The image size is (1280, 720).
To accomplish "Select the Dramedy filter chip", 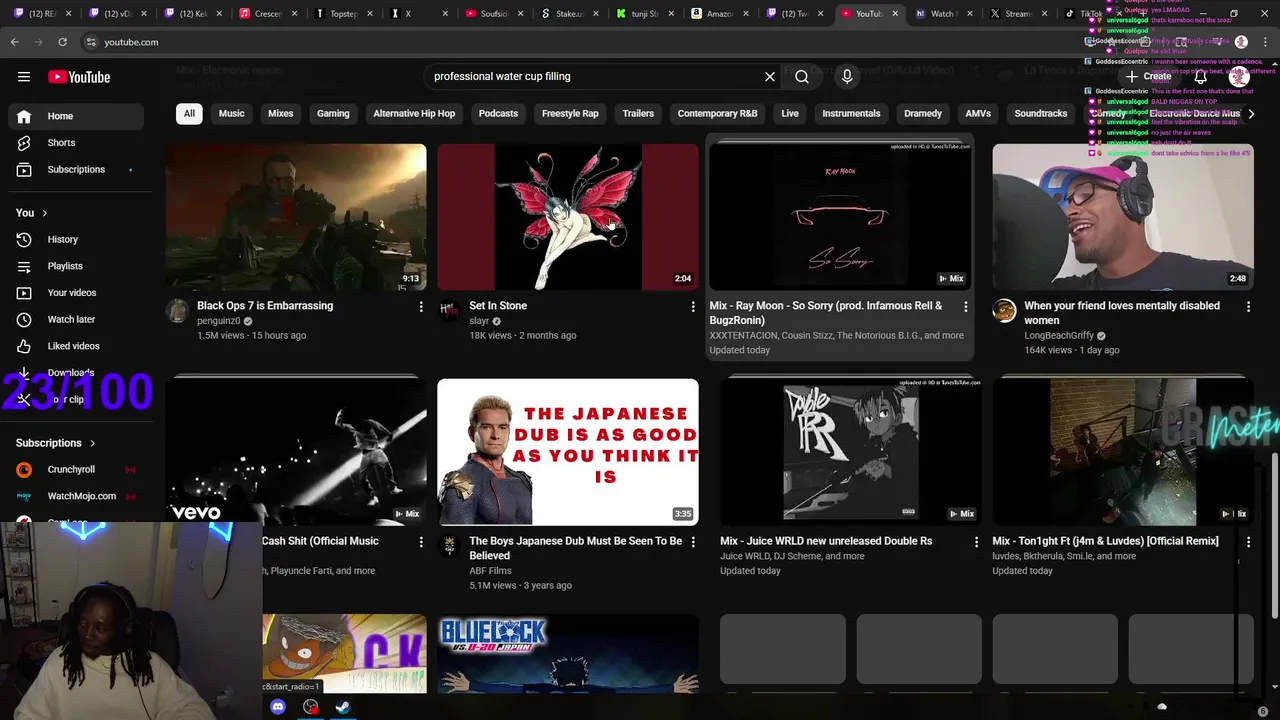I will 923,113.
